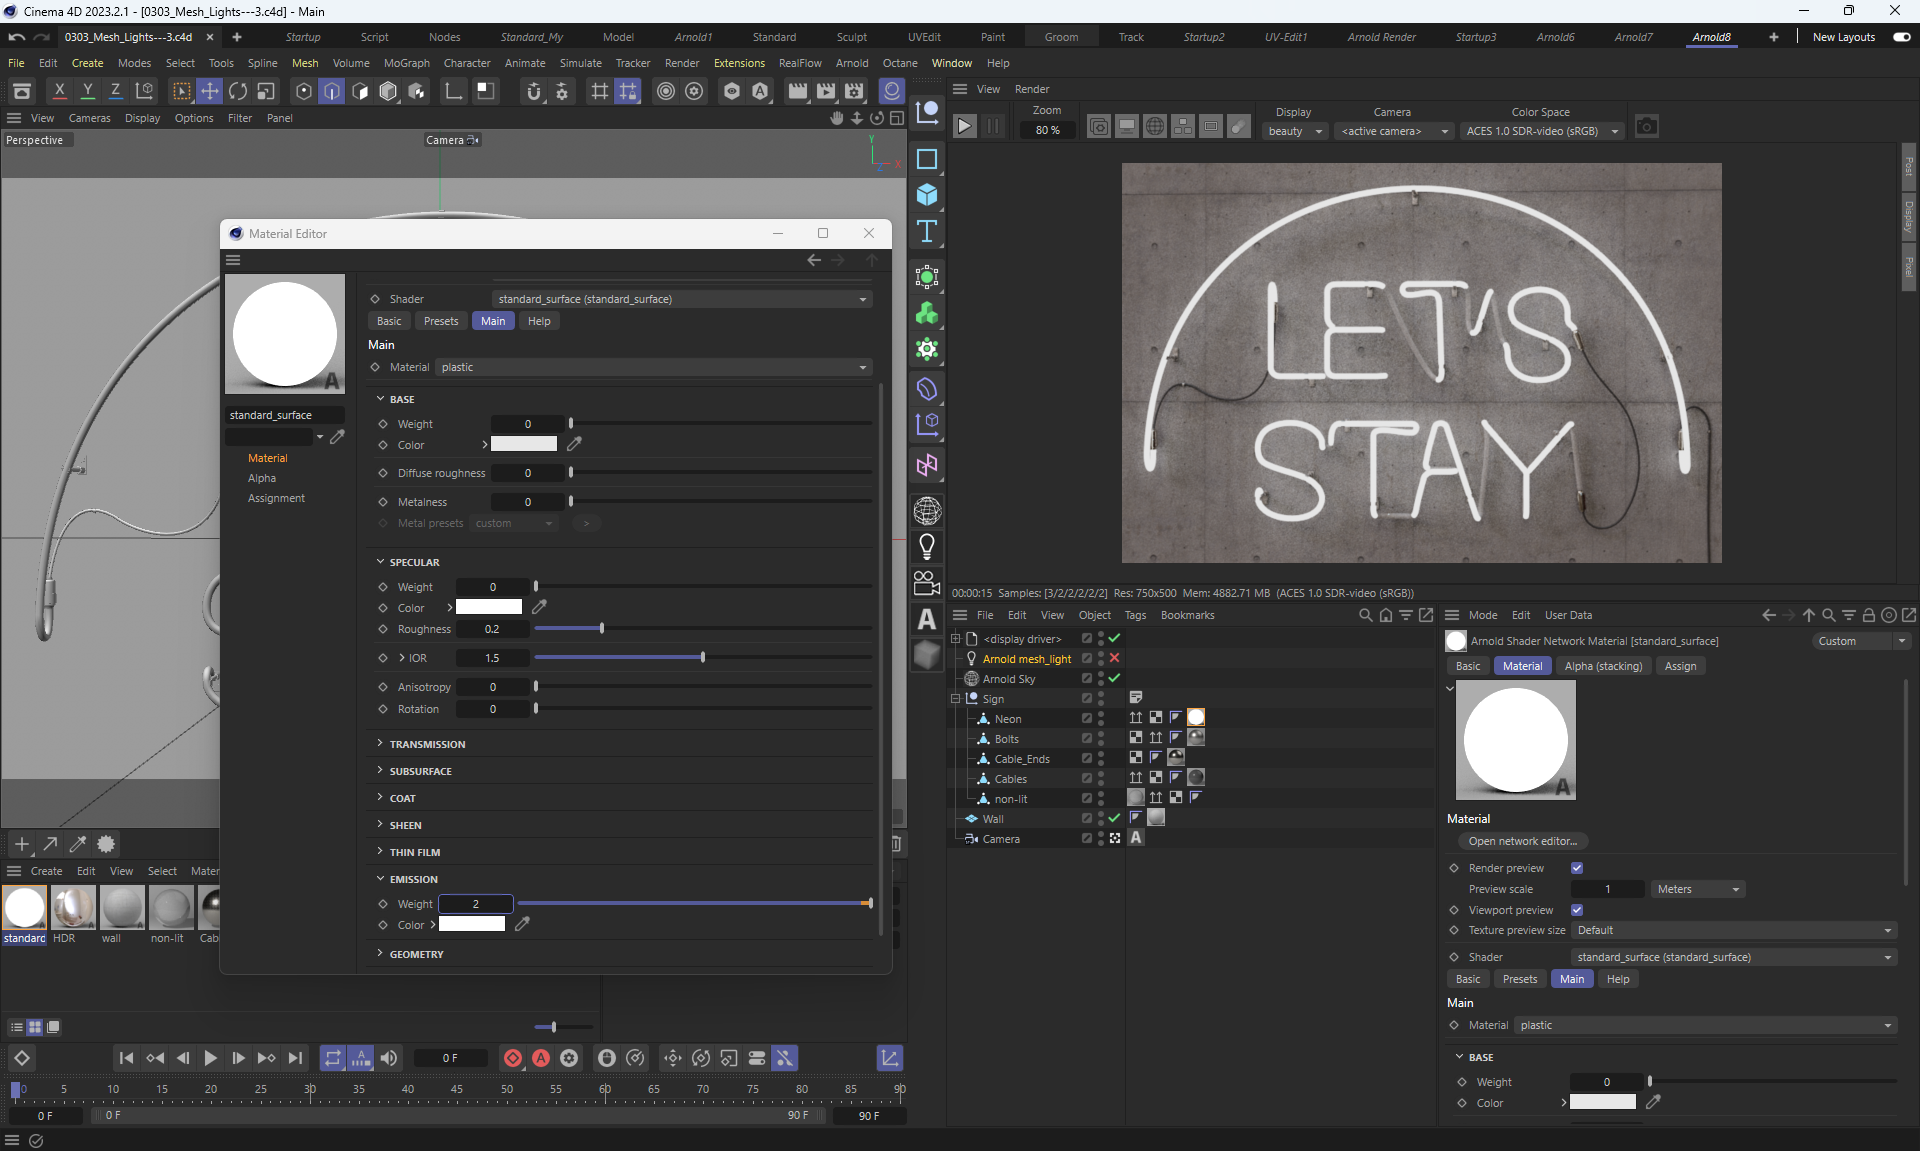Click Open network editor button
Image resolution: width=1920 pixels, height=1151 pixels.
[x=1522, y=841]
